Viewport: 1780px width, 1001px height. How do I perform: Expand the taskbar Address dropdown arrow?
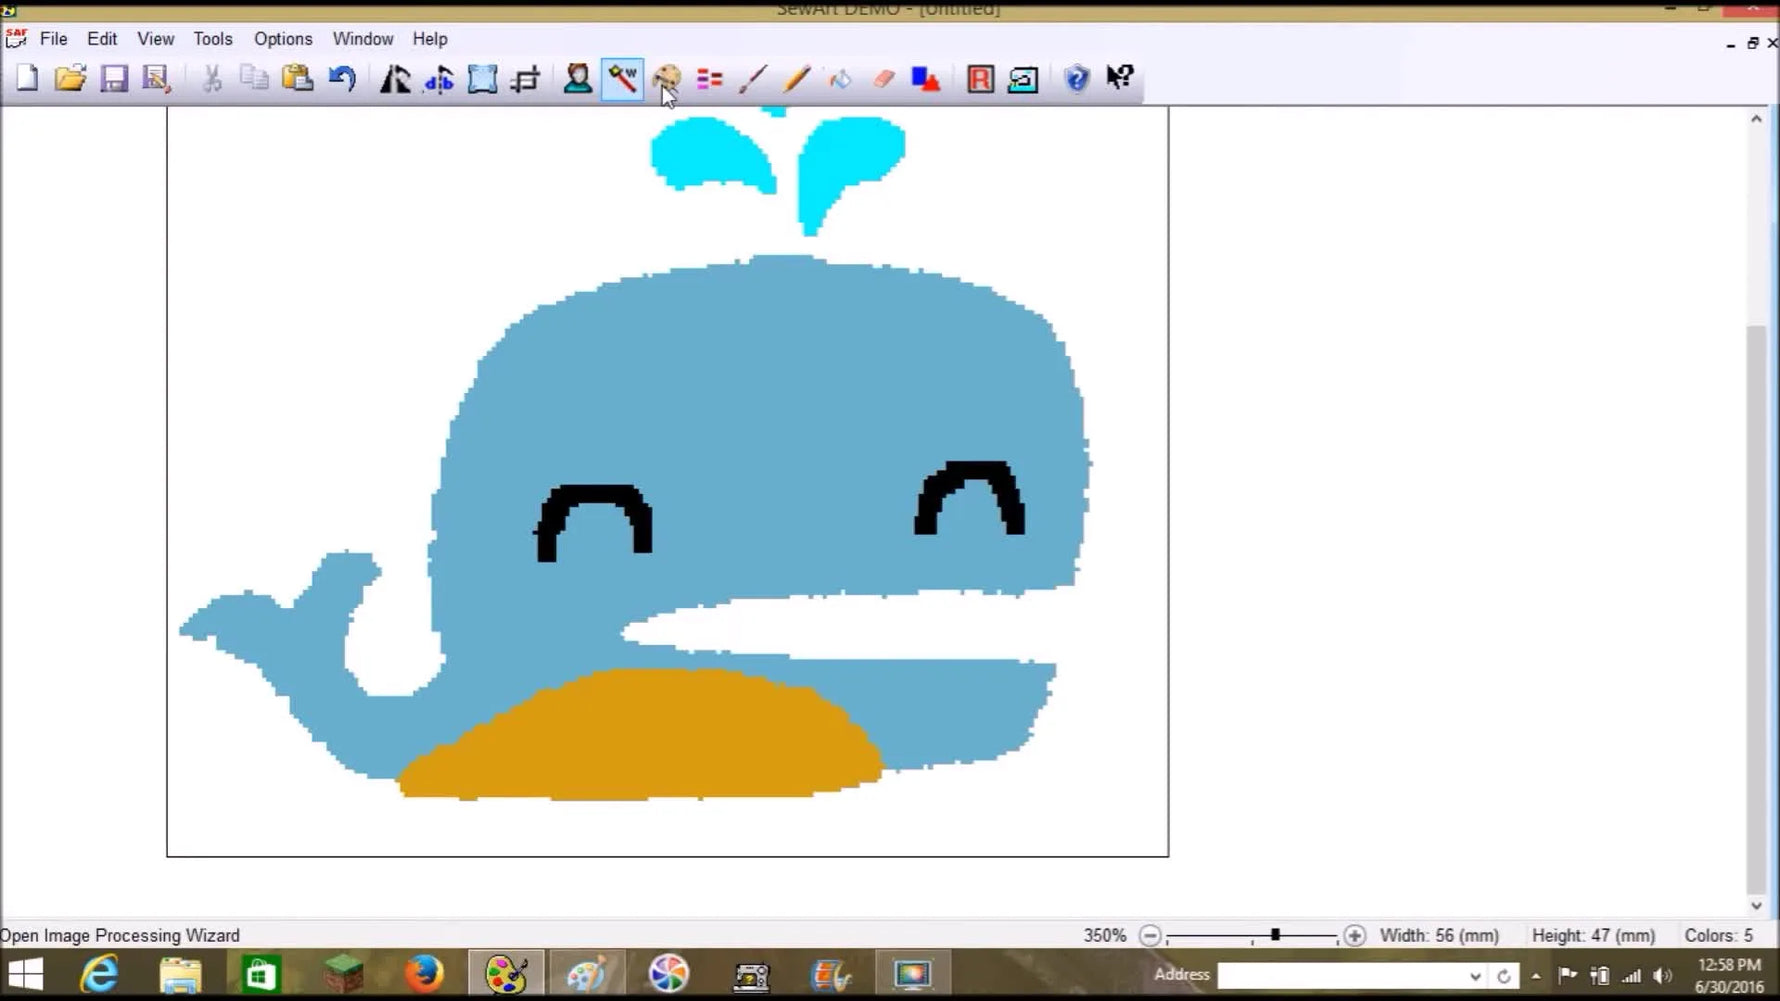pyautogui.click(x=1475, y=976)
